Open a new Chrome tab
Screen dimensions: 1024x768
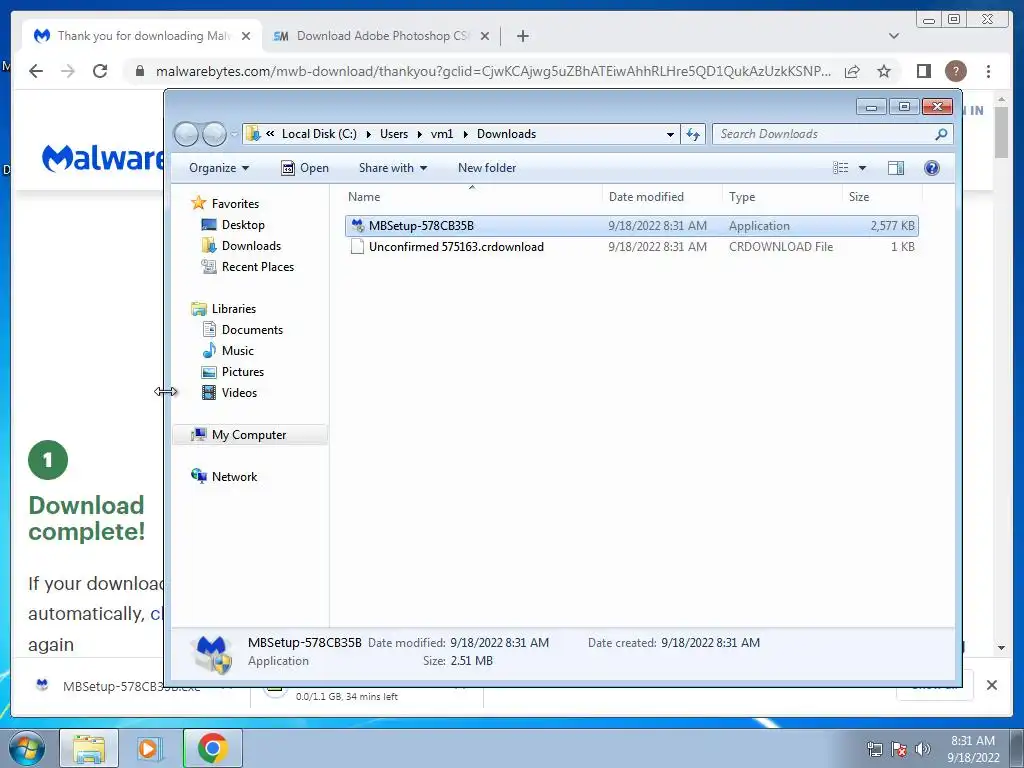pos(522,36)
